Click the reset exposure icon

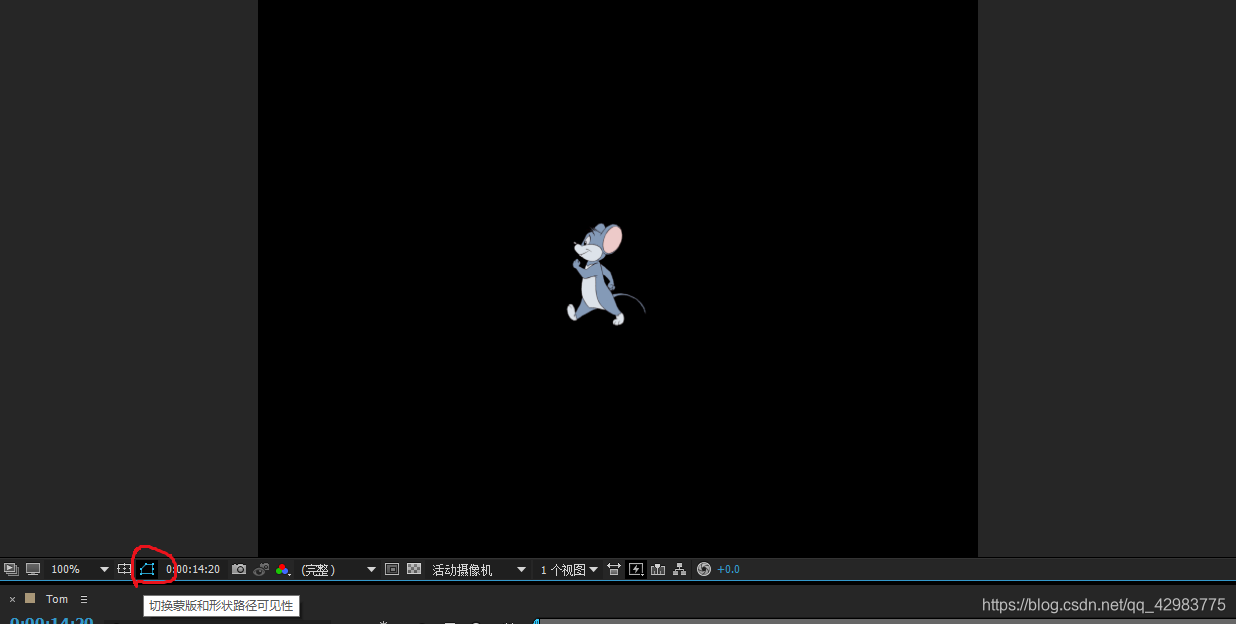coord(704,569)
